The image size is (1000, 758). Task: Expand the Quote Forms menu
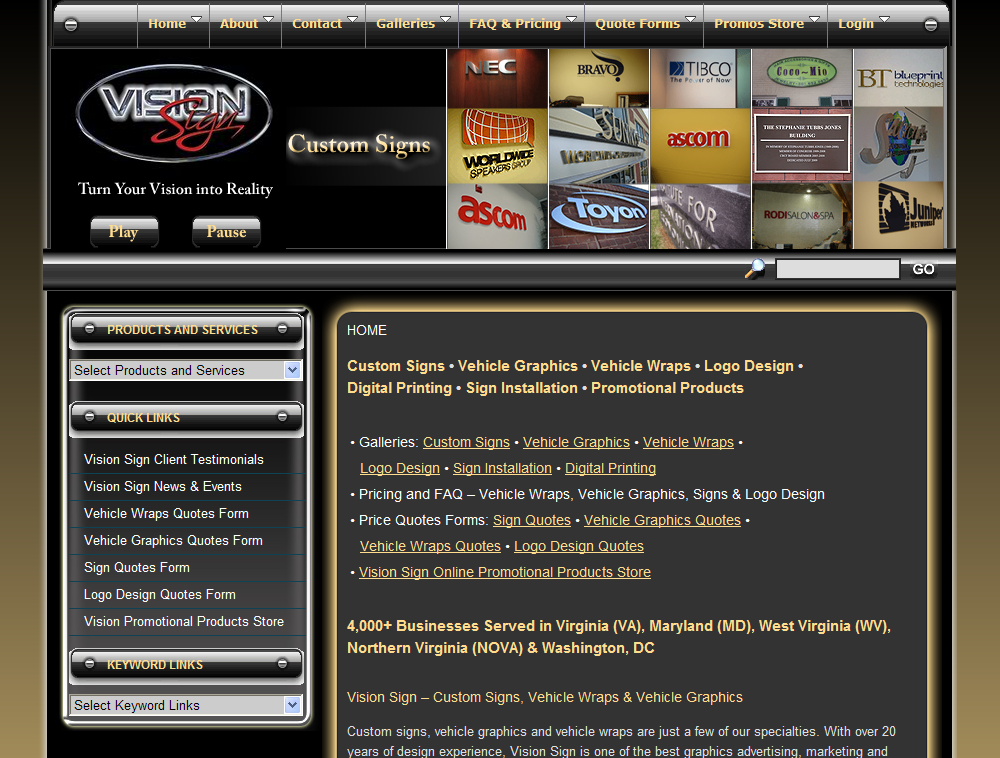pos(645,23)
